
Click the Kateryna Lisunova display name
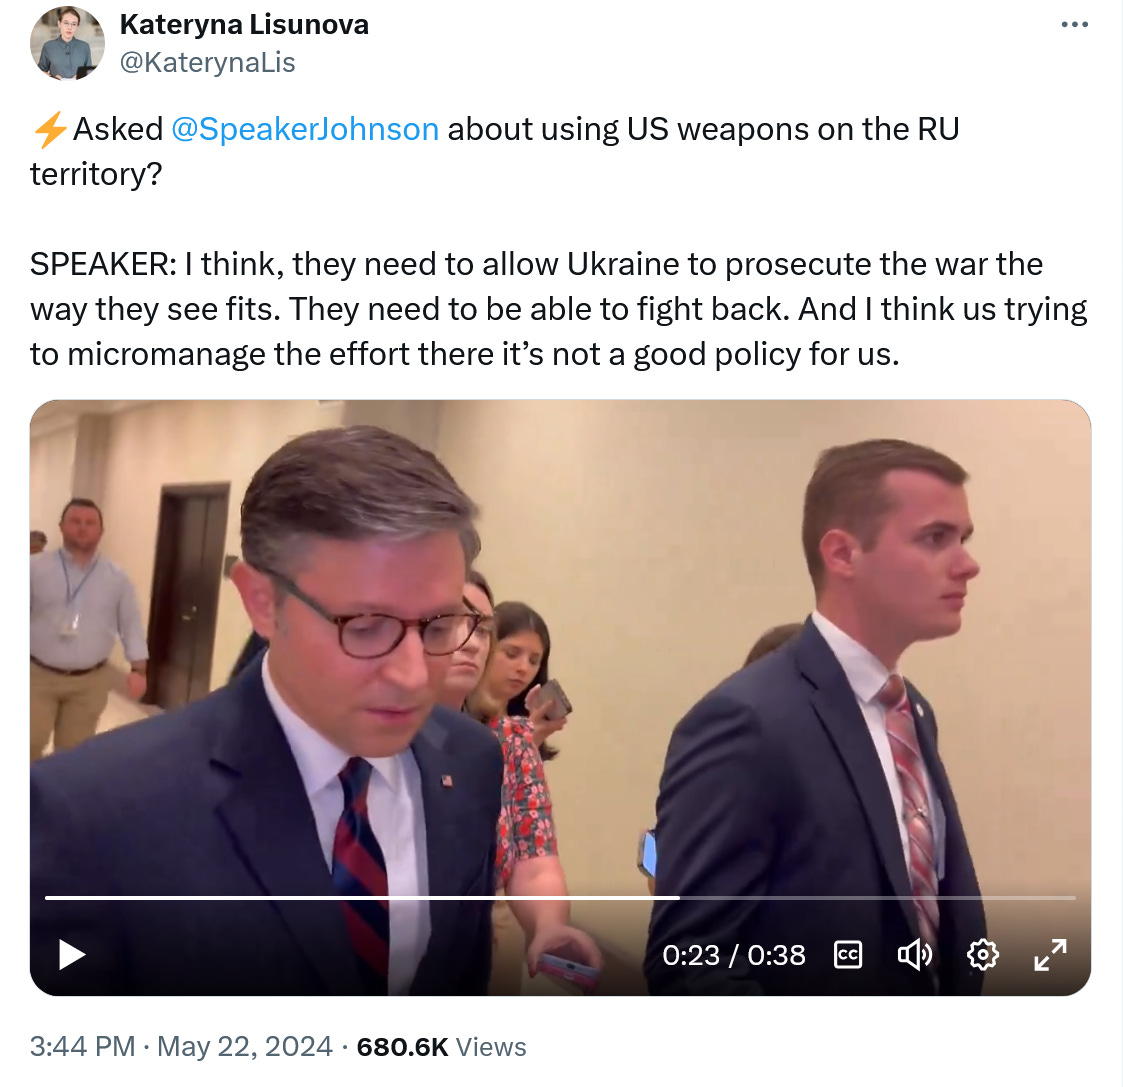click(244, 24)
